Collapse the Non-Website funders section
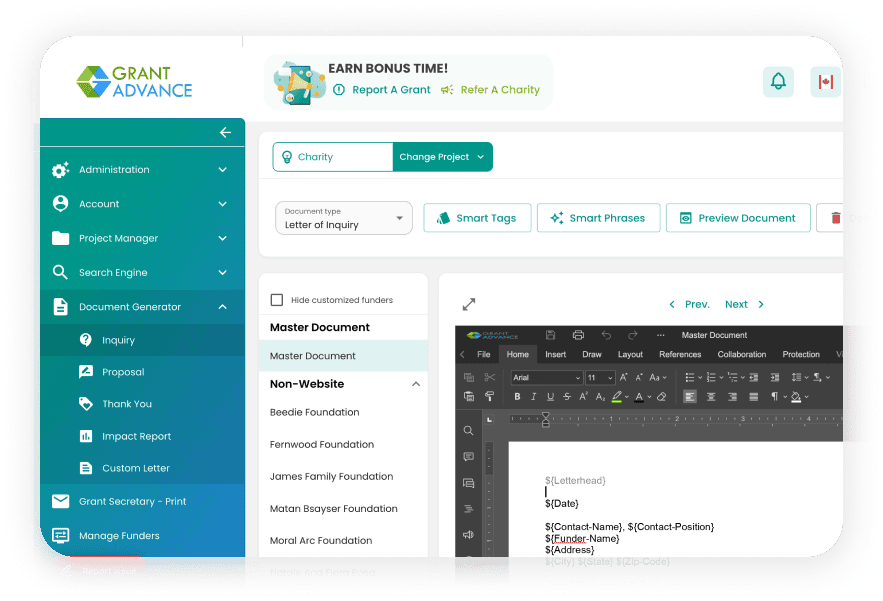This screenshot has width=883, height=601. click(x=416, y=384)
